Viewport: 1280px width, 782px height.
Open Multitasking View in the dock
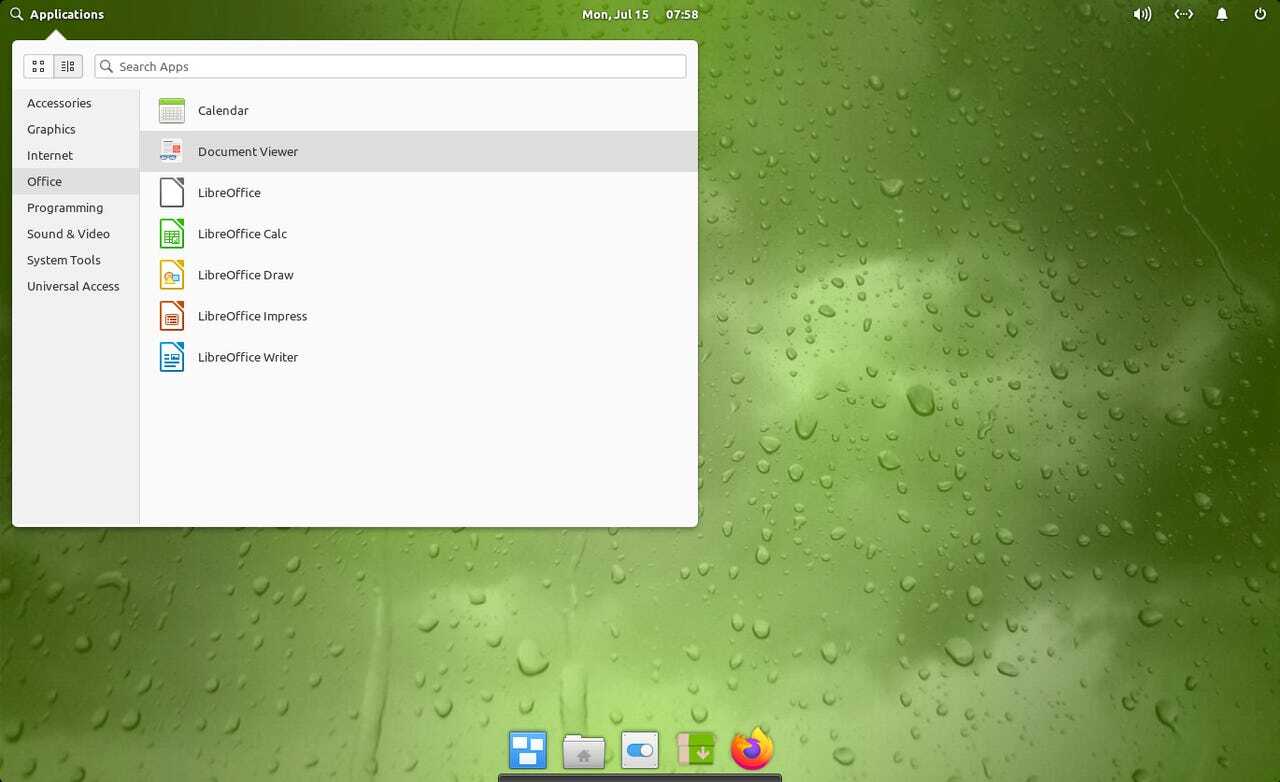pyautogui.click(x=528, y=750)
